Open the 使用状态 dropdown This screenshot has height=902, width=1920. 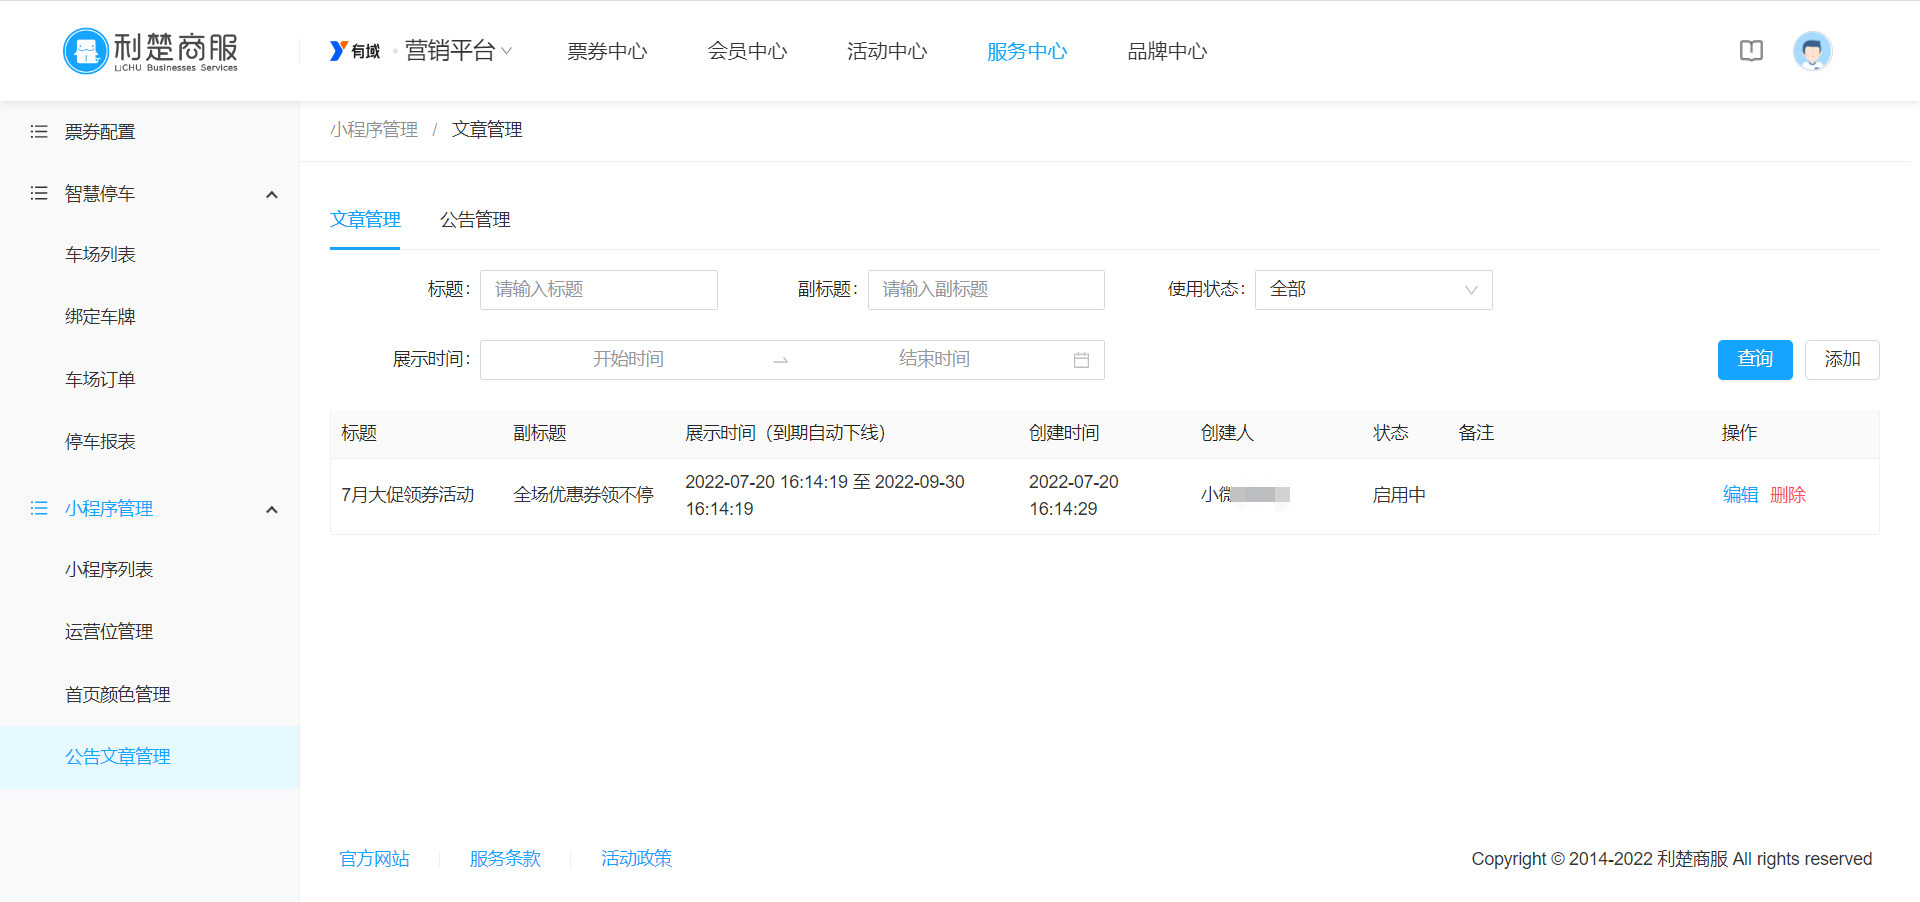click(x=1373, y=290)
